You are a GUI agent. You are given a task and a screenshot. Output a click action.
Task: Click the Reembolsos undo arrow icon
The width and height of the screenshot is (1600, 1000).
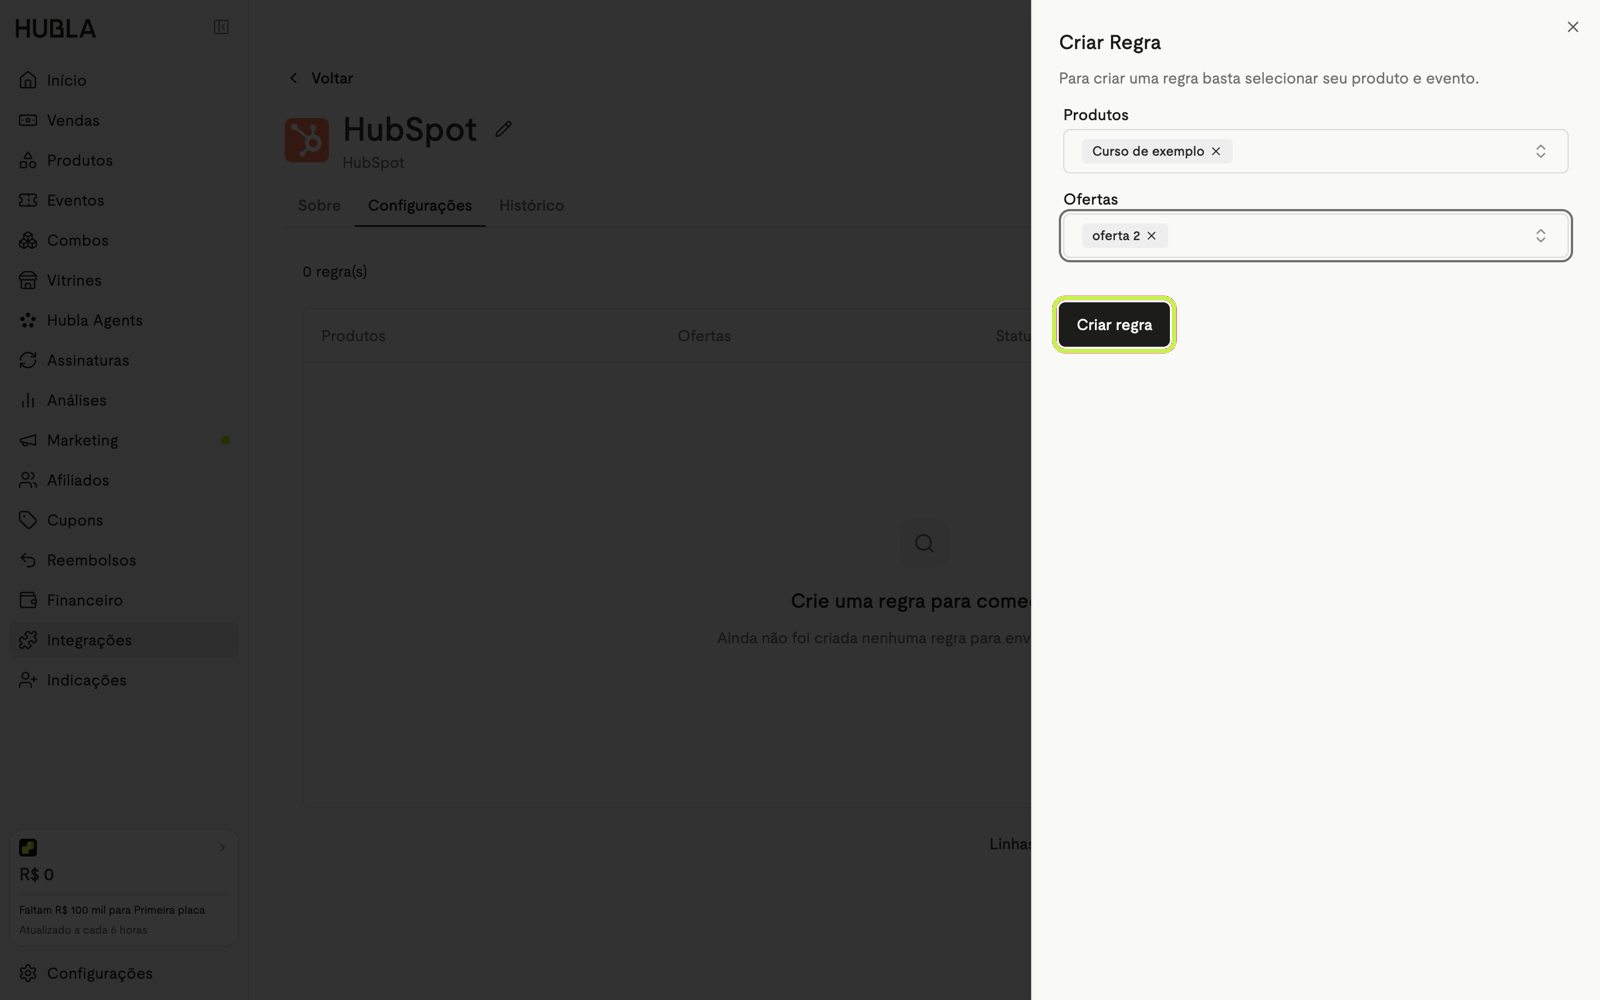[x=28, y=560]
